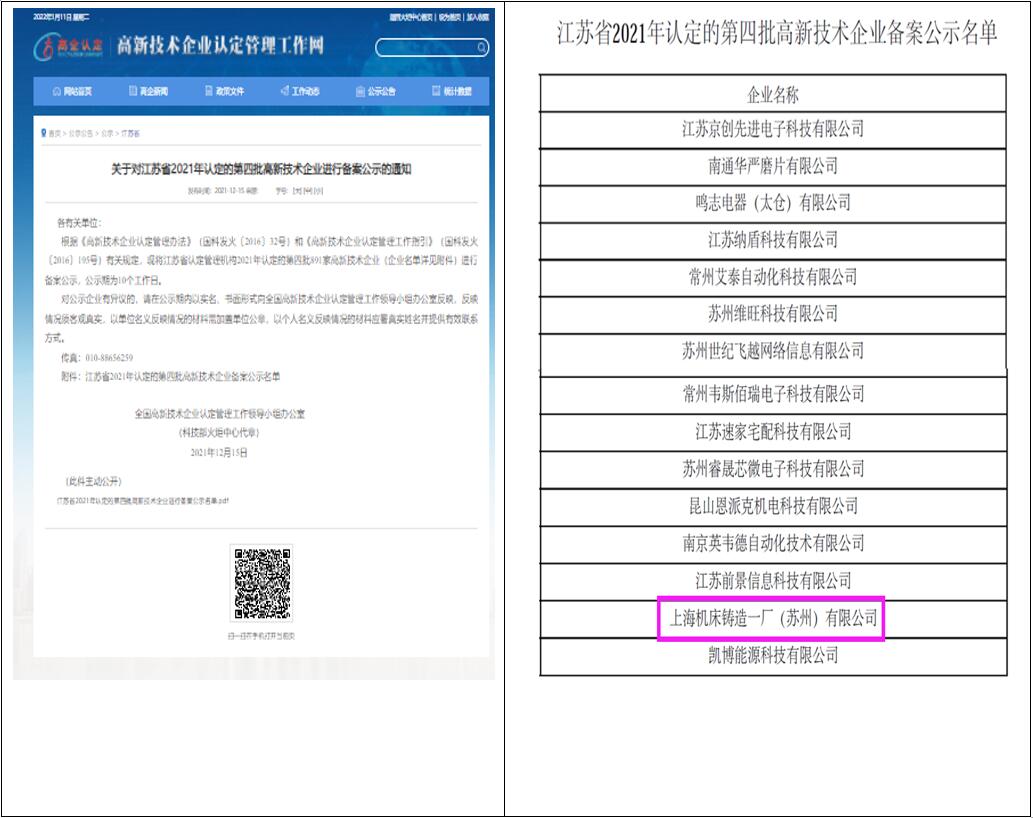Viewport: 1033px width, 818px height.
Task: Click the 江苏京创先进电子科技有限公司 table row
Action: [x=772, y=129]
